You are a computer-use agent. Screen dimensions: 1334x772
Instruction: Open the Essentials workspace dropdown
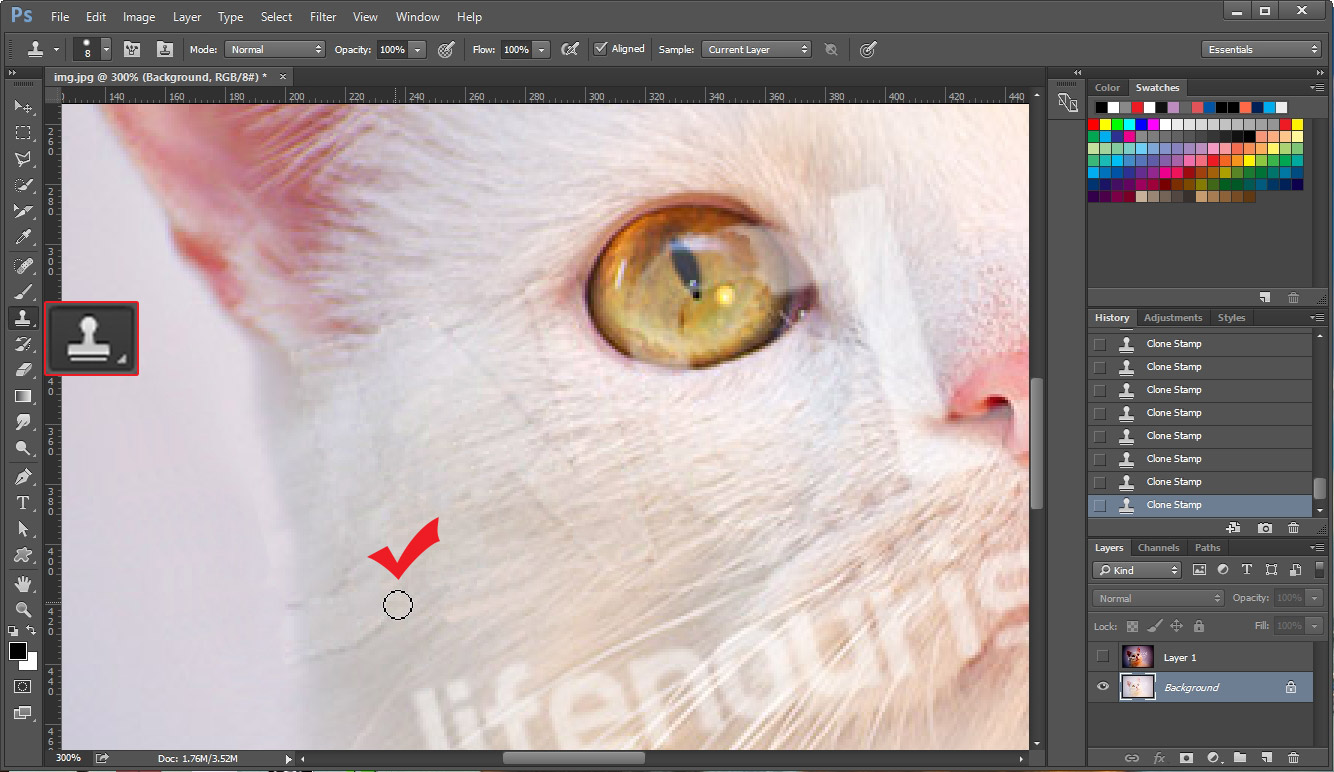1261,49
